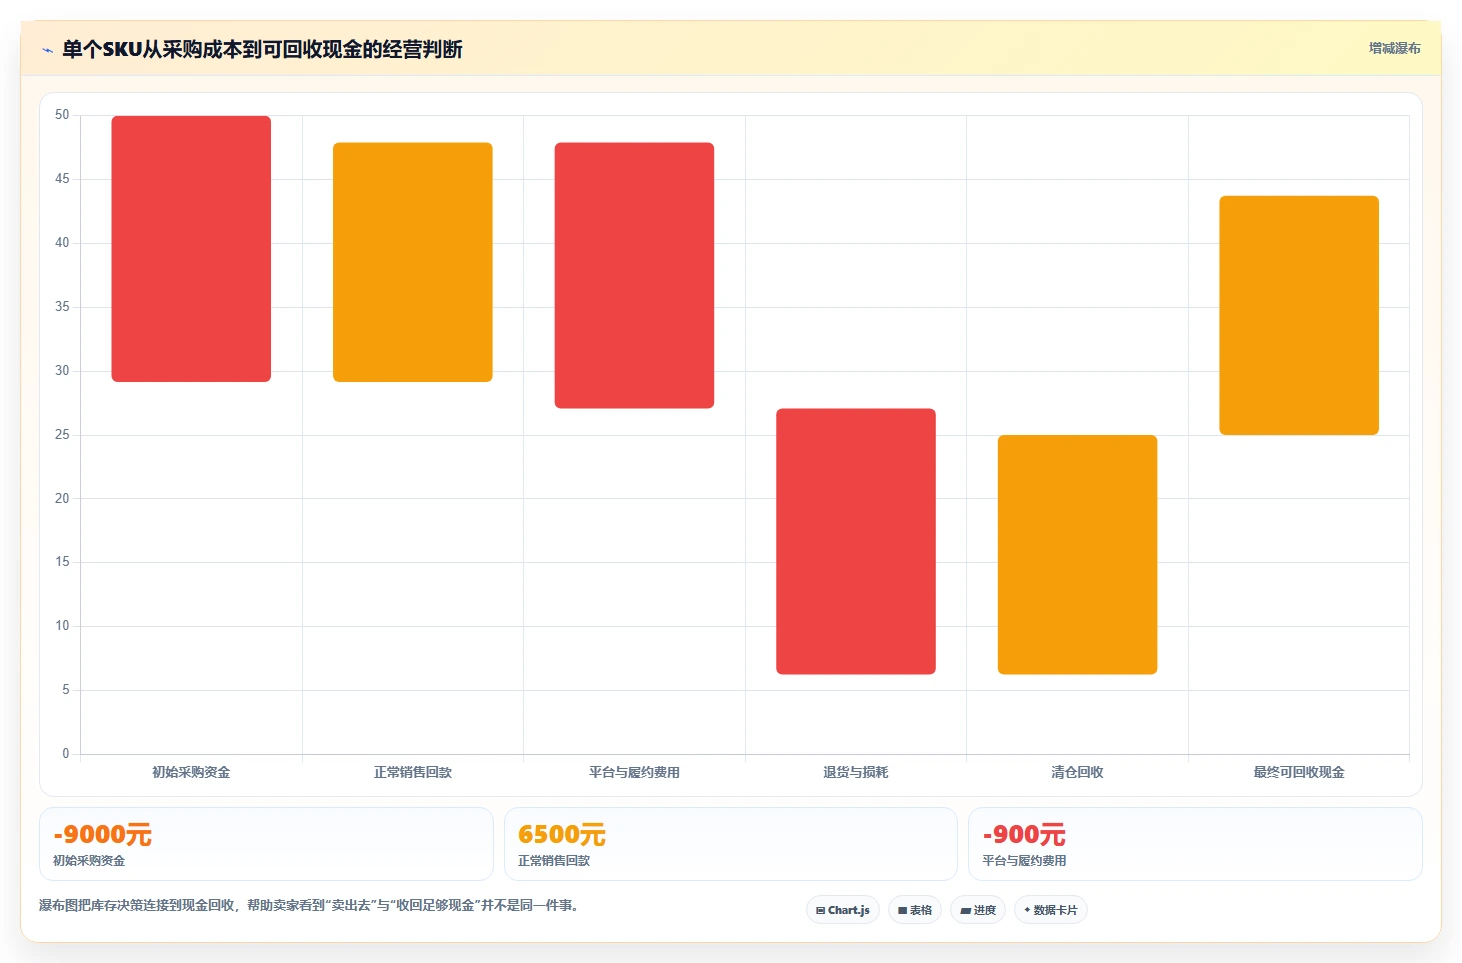Open the -9000元 data card
The height and width of the screenshot is (963, 1462).
pos(266,844)
